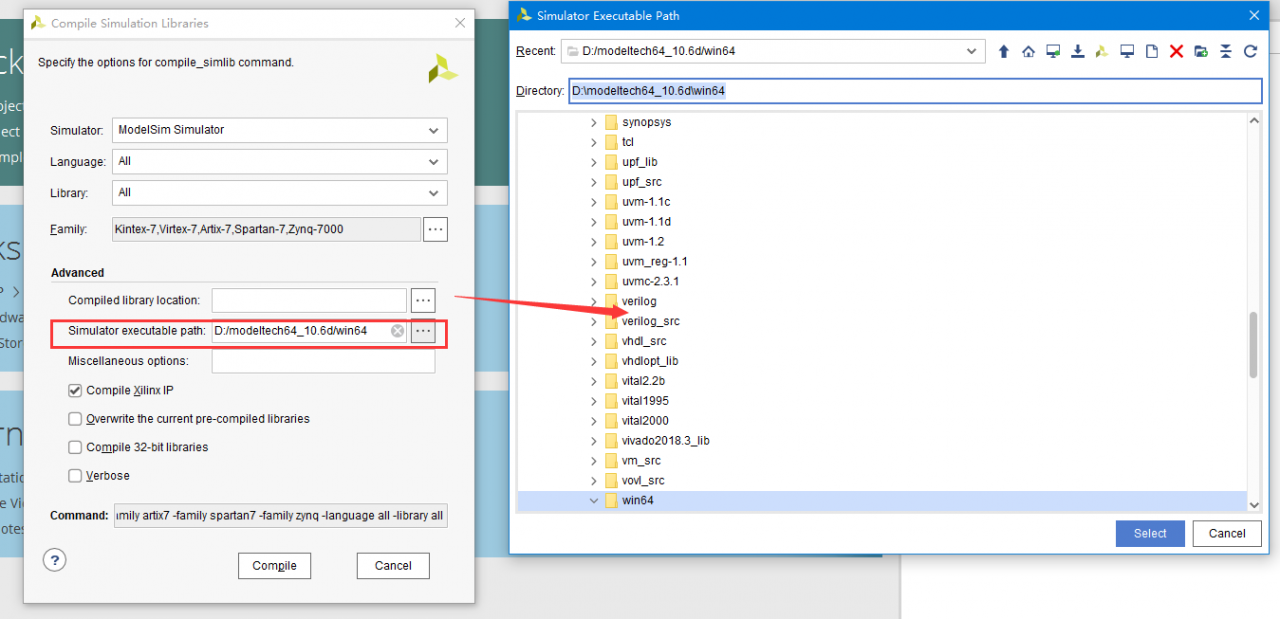
Task: Click the folder icon beside win64
Action: point(610,501)
